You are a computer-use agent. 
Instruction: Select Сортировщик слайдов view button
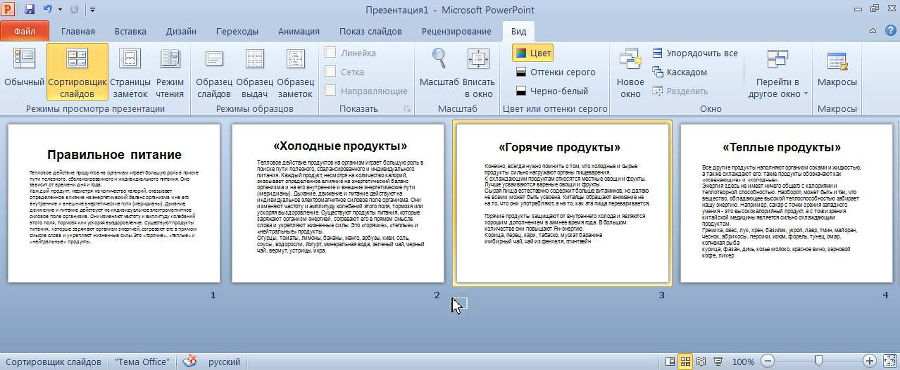coord(77,72)
